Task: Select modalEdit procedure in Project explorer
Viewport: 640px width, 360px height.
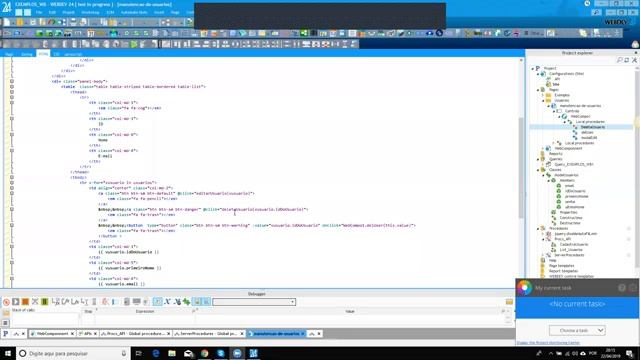Action: 589,138
